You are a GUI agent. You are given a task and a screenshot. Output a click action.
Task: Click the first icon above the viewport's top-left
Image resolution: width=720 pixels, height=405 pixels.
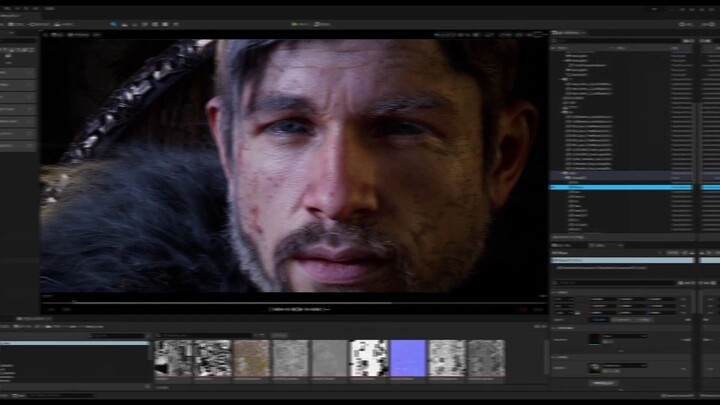[46, 34]
